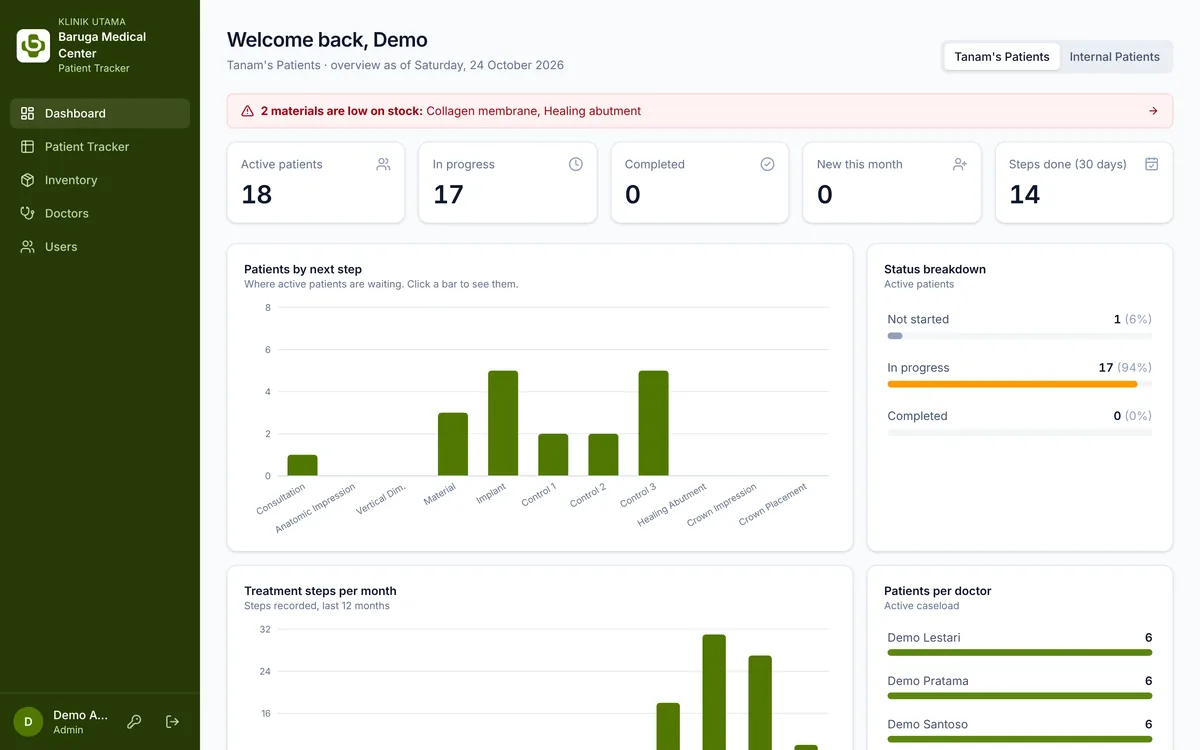
Task: Open the New this month card
Action: (892, 182)
